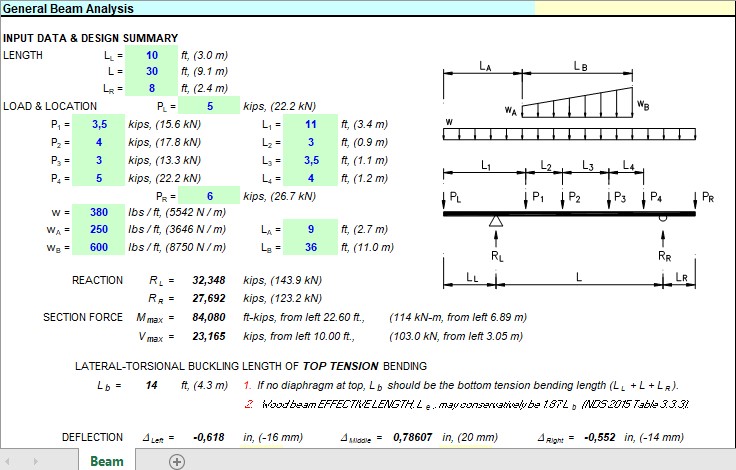
Task: Select the P3 load cell 3
Action: pyautogui.click(x=99, y=160)
